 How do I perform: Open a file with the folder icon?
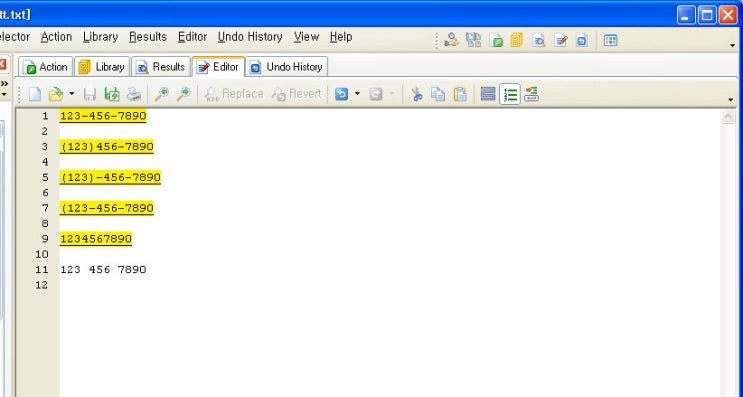[56, 94]
